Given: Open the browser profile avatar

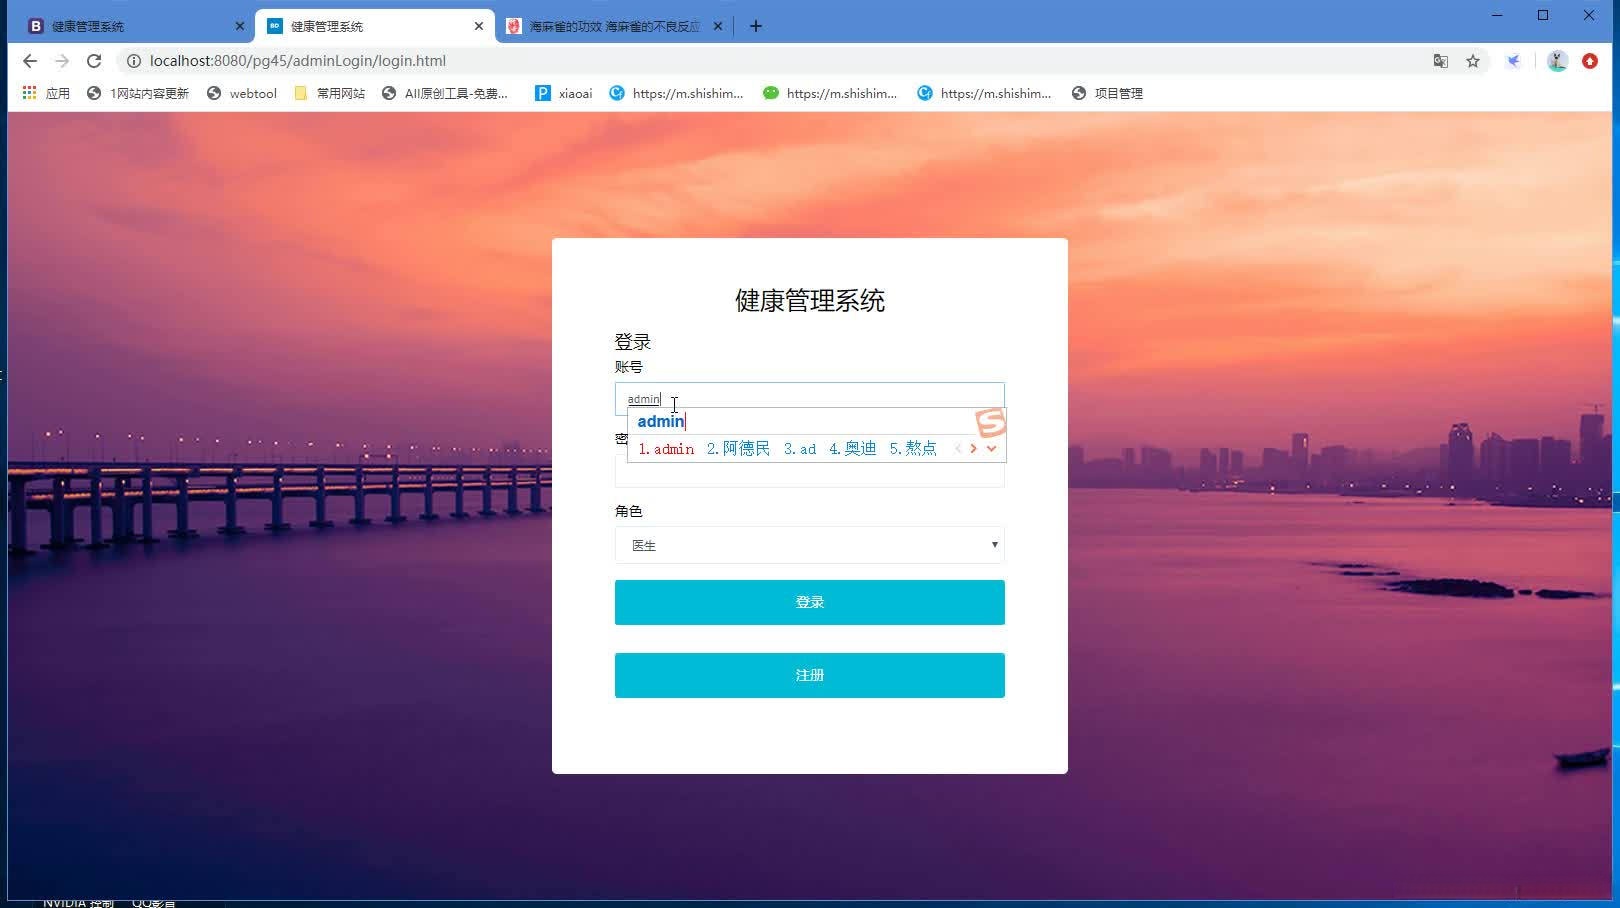Looking at the screenshot, I should tap(1556, 61).
